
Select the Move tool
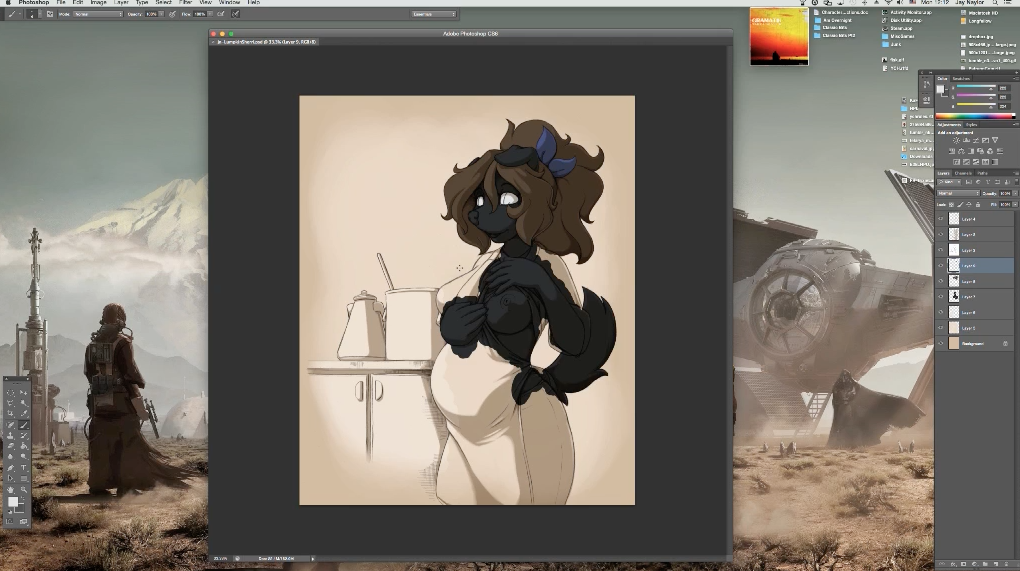[x=24, y=392]
